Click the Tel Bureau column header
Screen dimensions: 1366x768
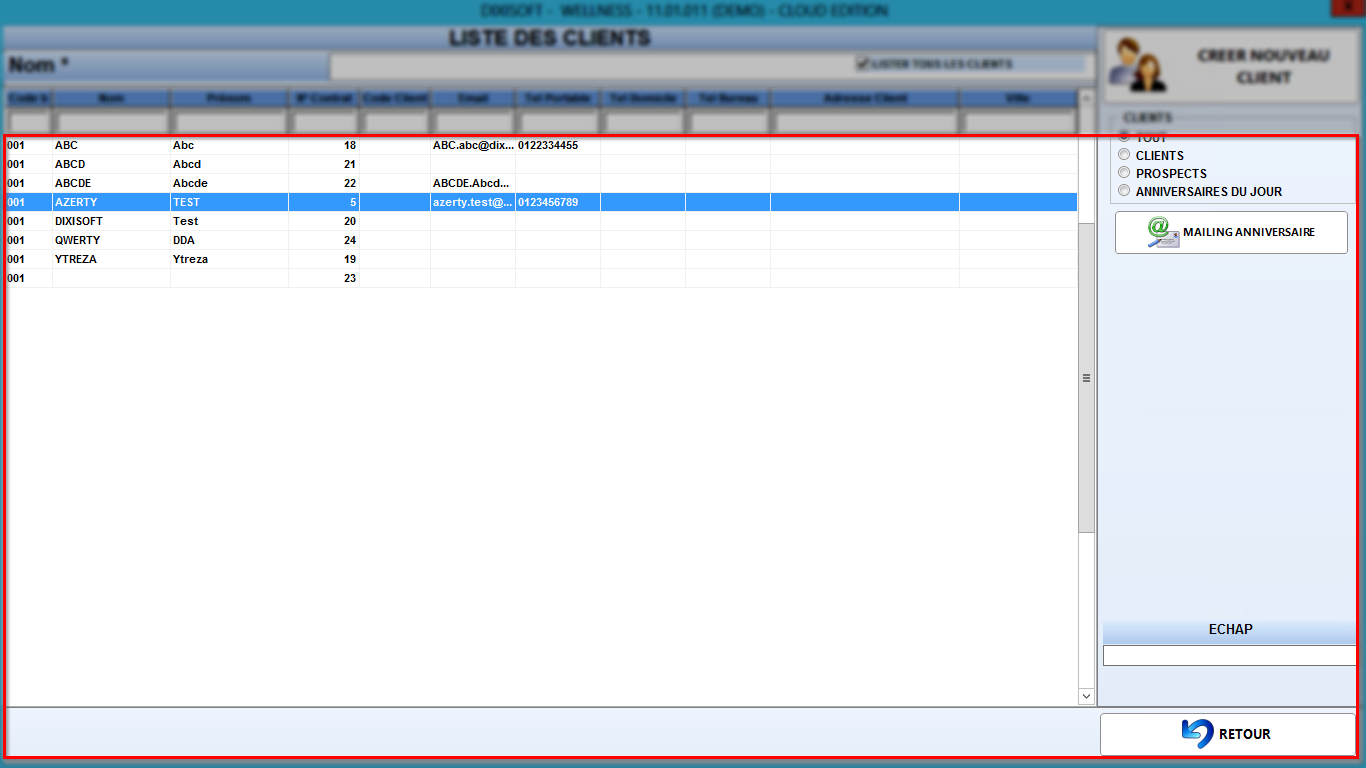coord(728,99)
